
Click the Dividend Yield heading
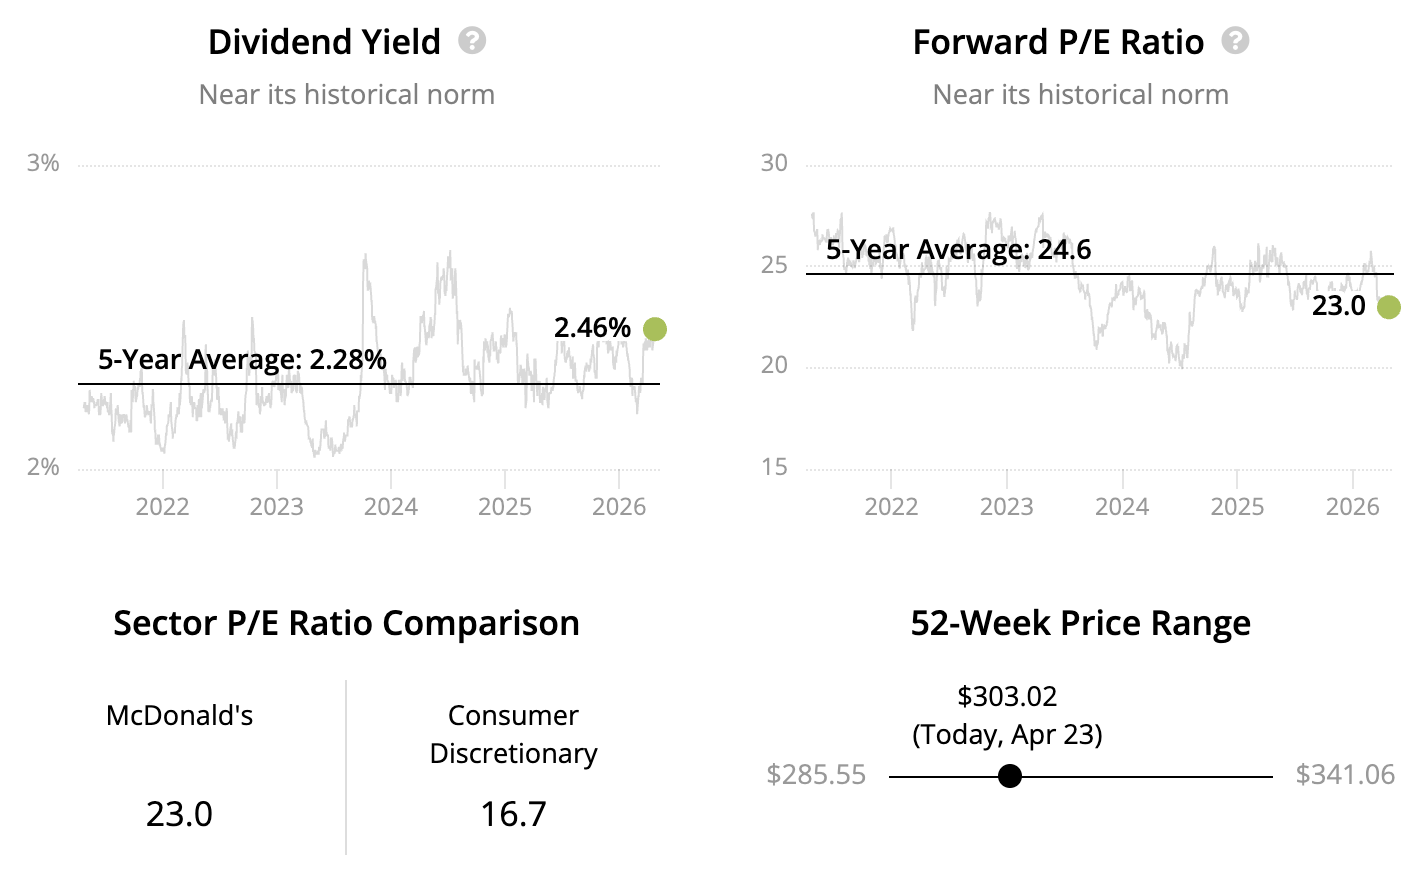pyautogui.click(x=324, y=42)
